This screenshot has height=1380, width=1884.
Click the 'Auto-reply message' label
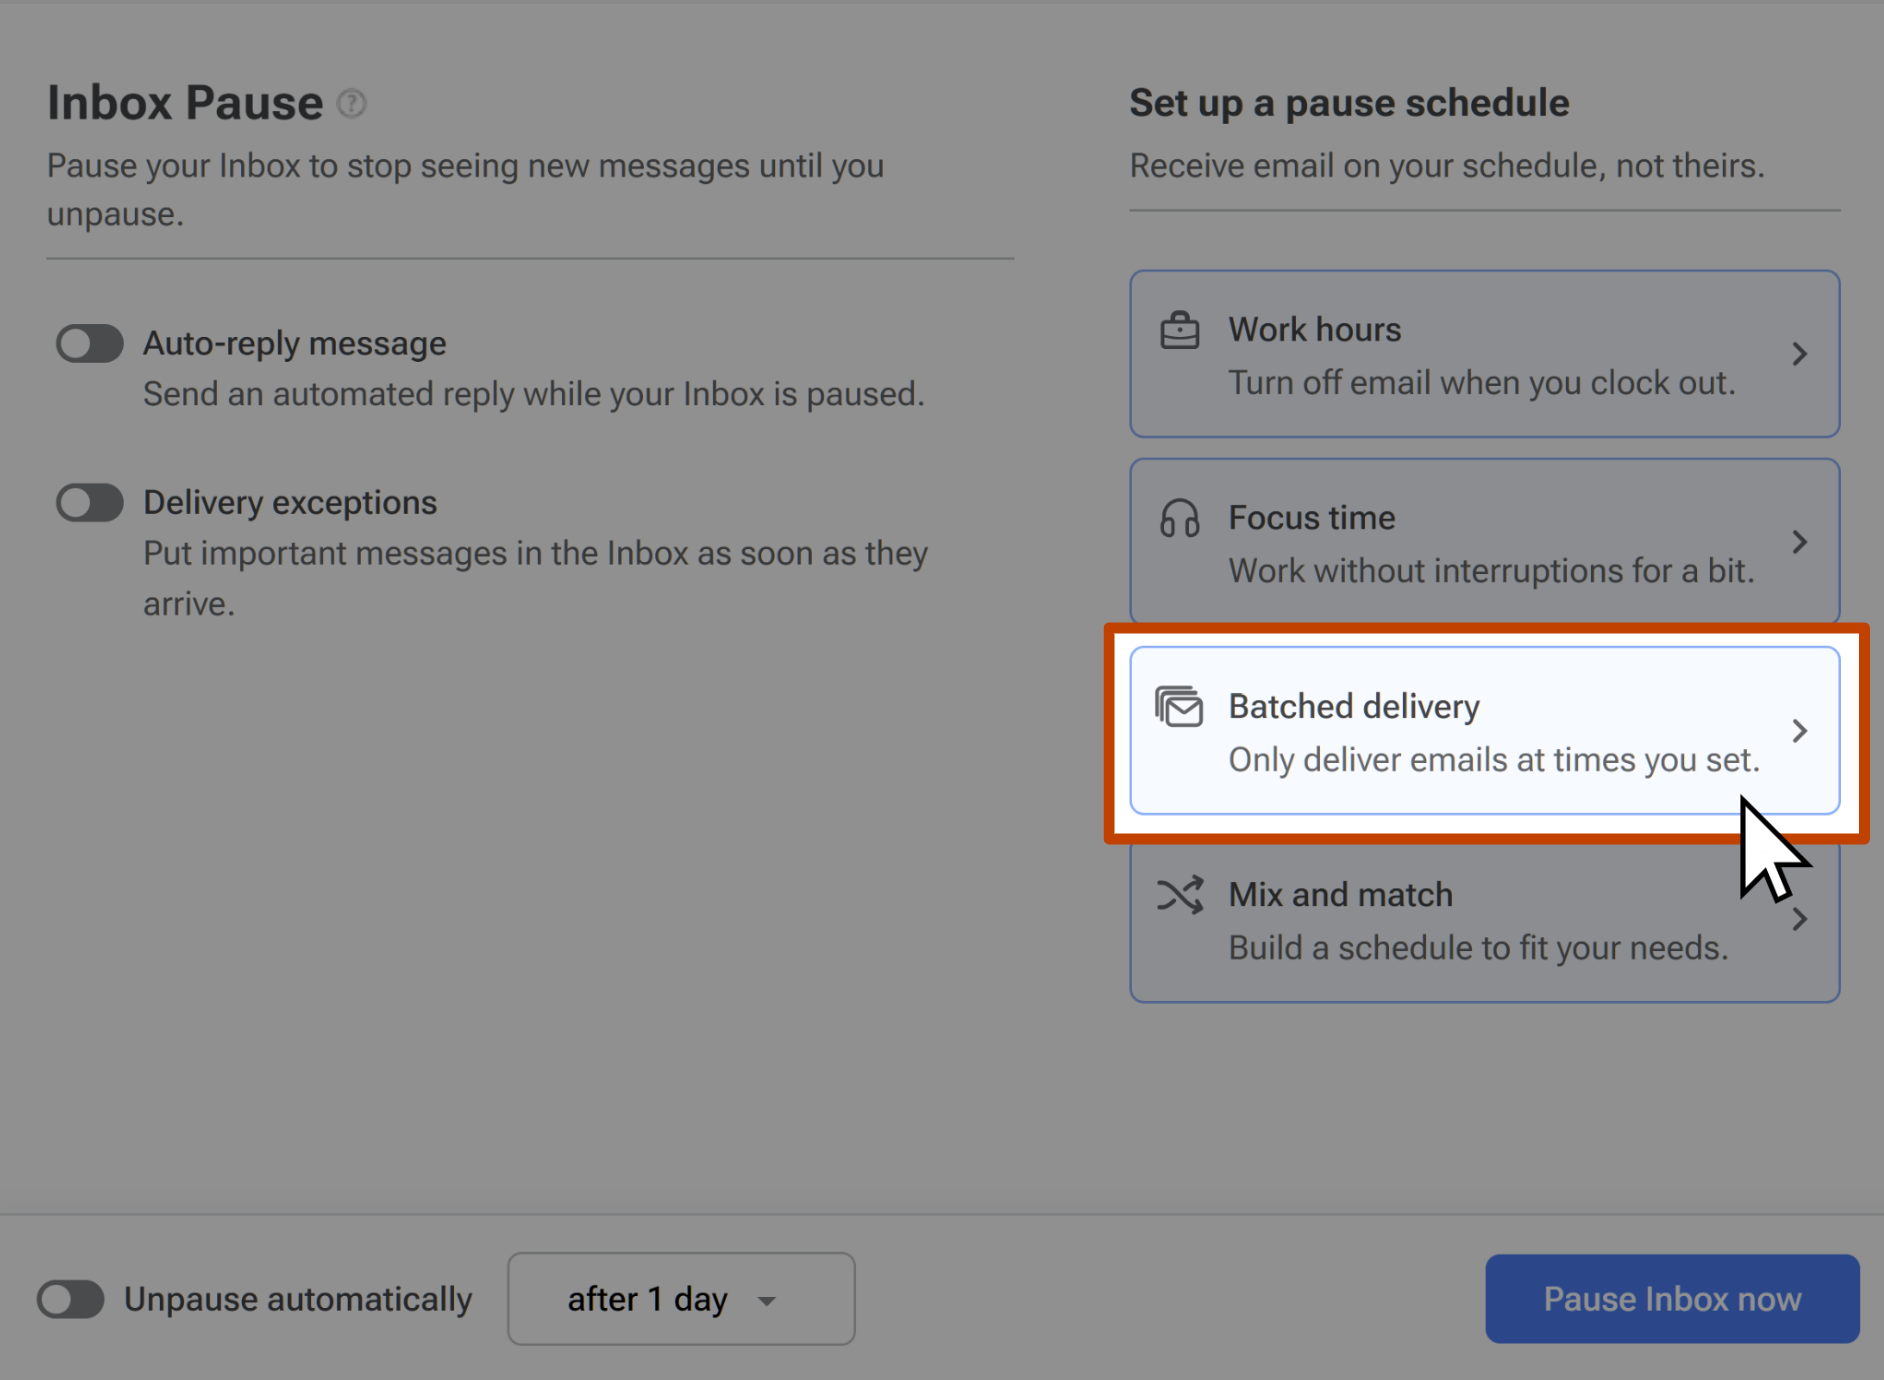point(295,344)
